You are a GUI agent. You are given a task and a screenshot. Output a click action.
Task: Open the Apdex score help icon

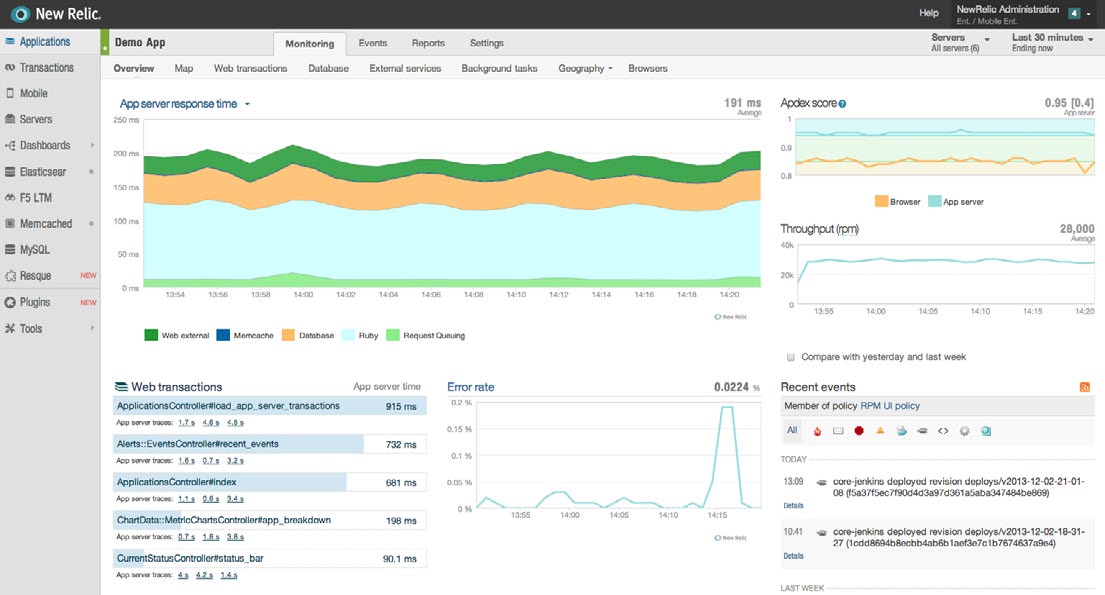pos(842,104)
